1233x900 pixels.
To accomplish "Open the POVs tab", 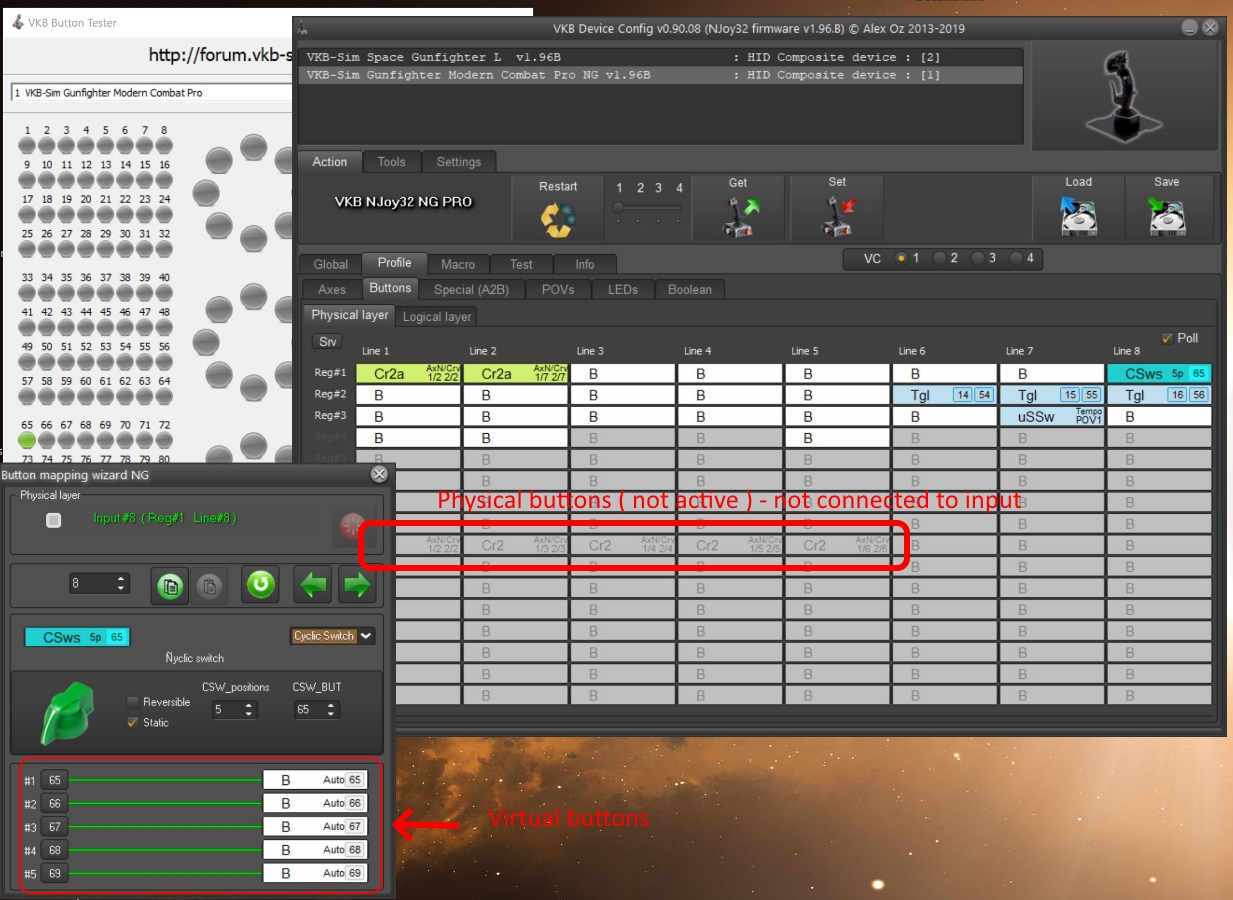I will tap(558, 290).
